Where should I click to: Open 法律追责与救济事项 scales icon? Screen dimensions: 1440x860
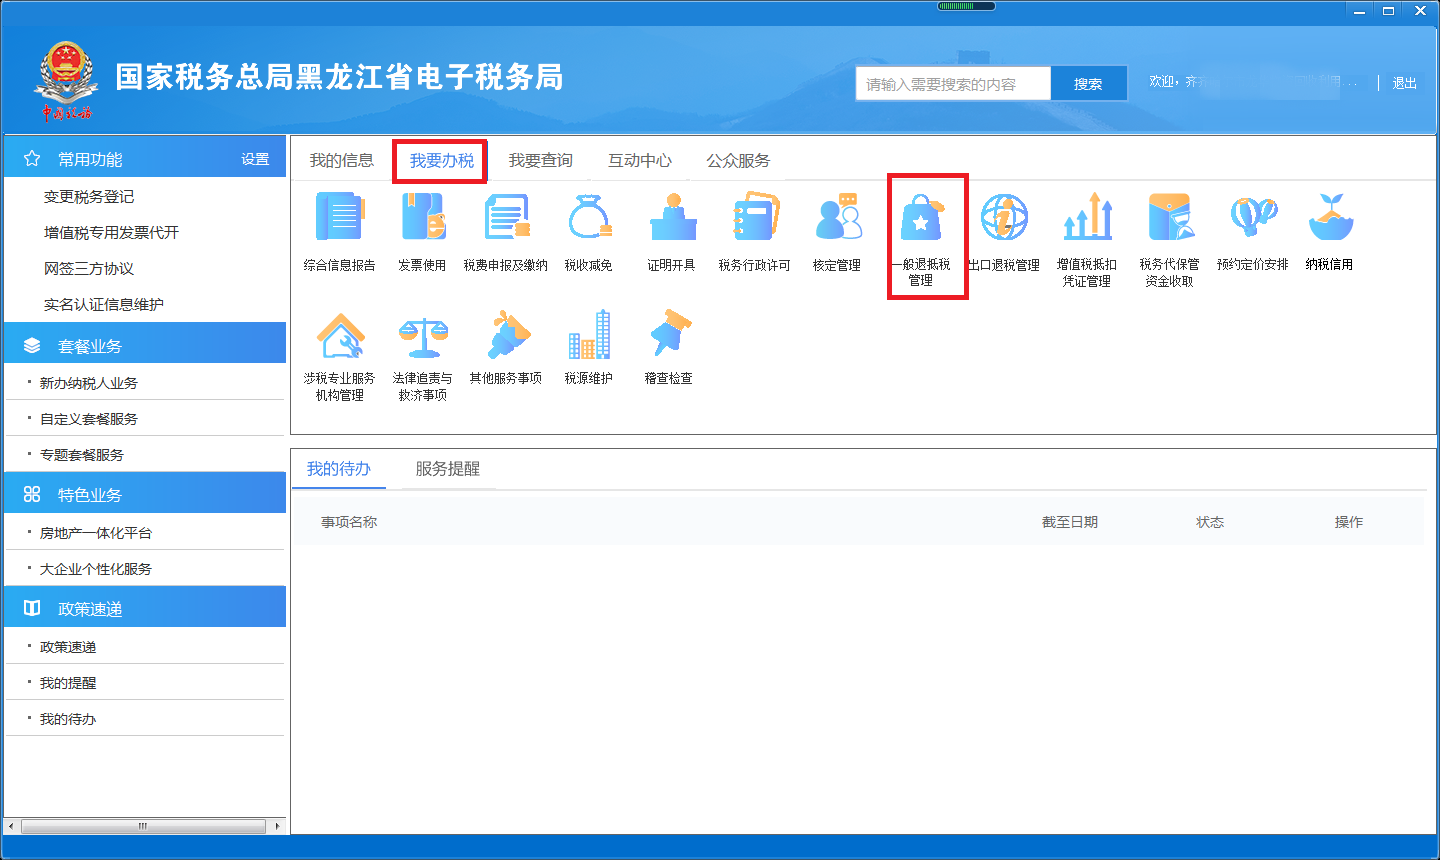(x=423, y=337)
